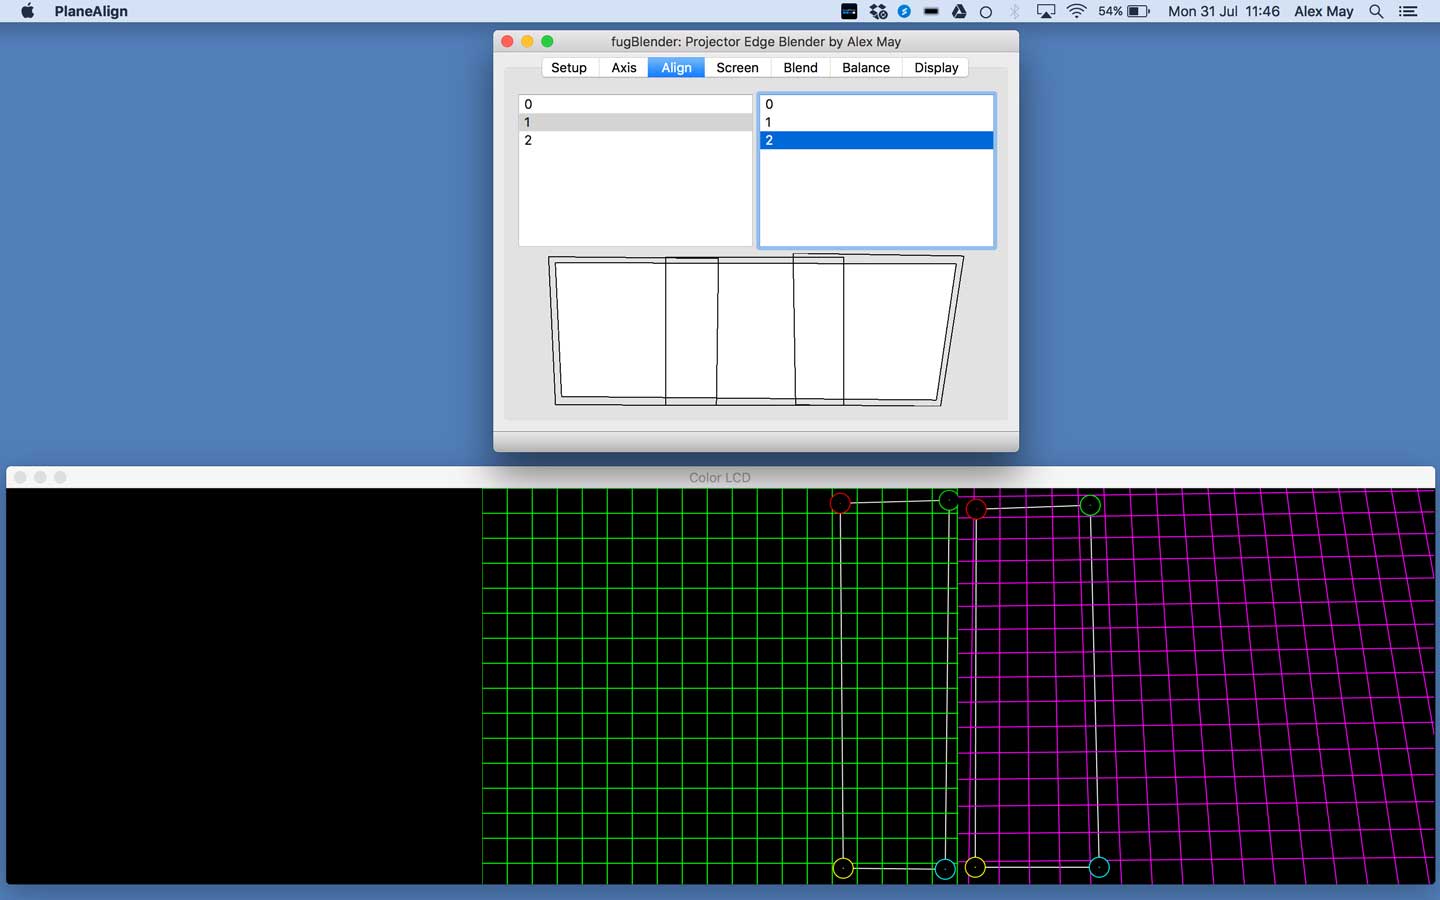The width and height of the screenshot is (1440, 900).
Task: Click cyan corner handle on the magenta grid
Action: click(x=1099, y=867)
